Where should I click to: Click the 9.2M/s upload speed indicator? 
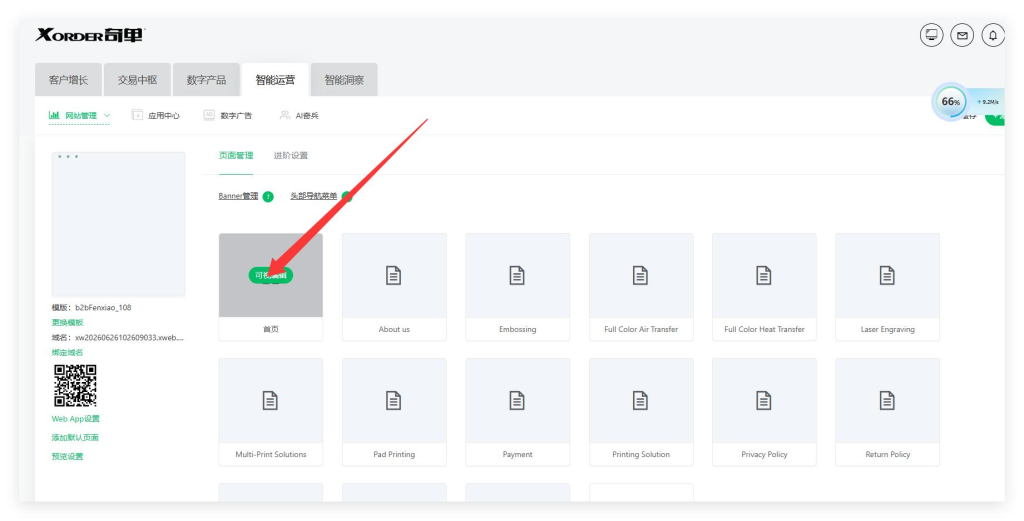point(987,102)
